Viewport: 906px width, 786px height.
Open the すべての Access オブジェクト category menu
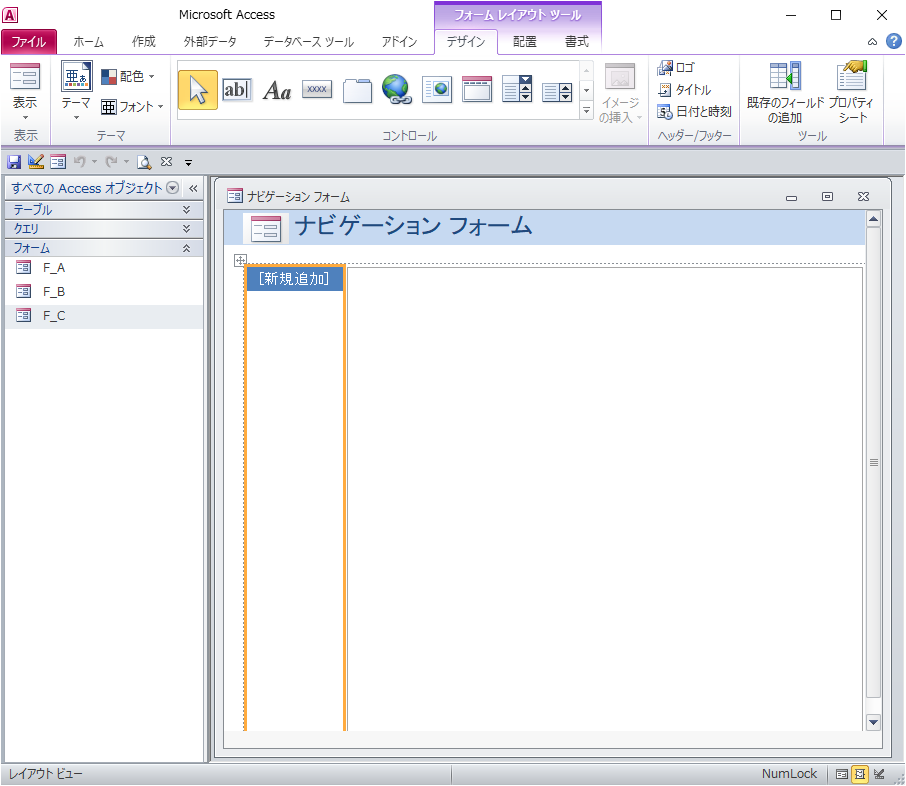pyautogui.click(x=172, y=188)
